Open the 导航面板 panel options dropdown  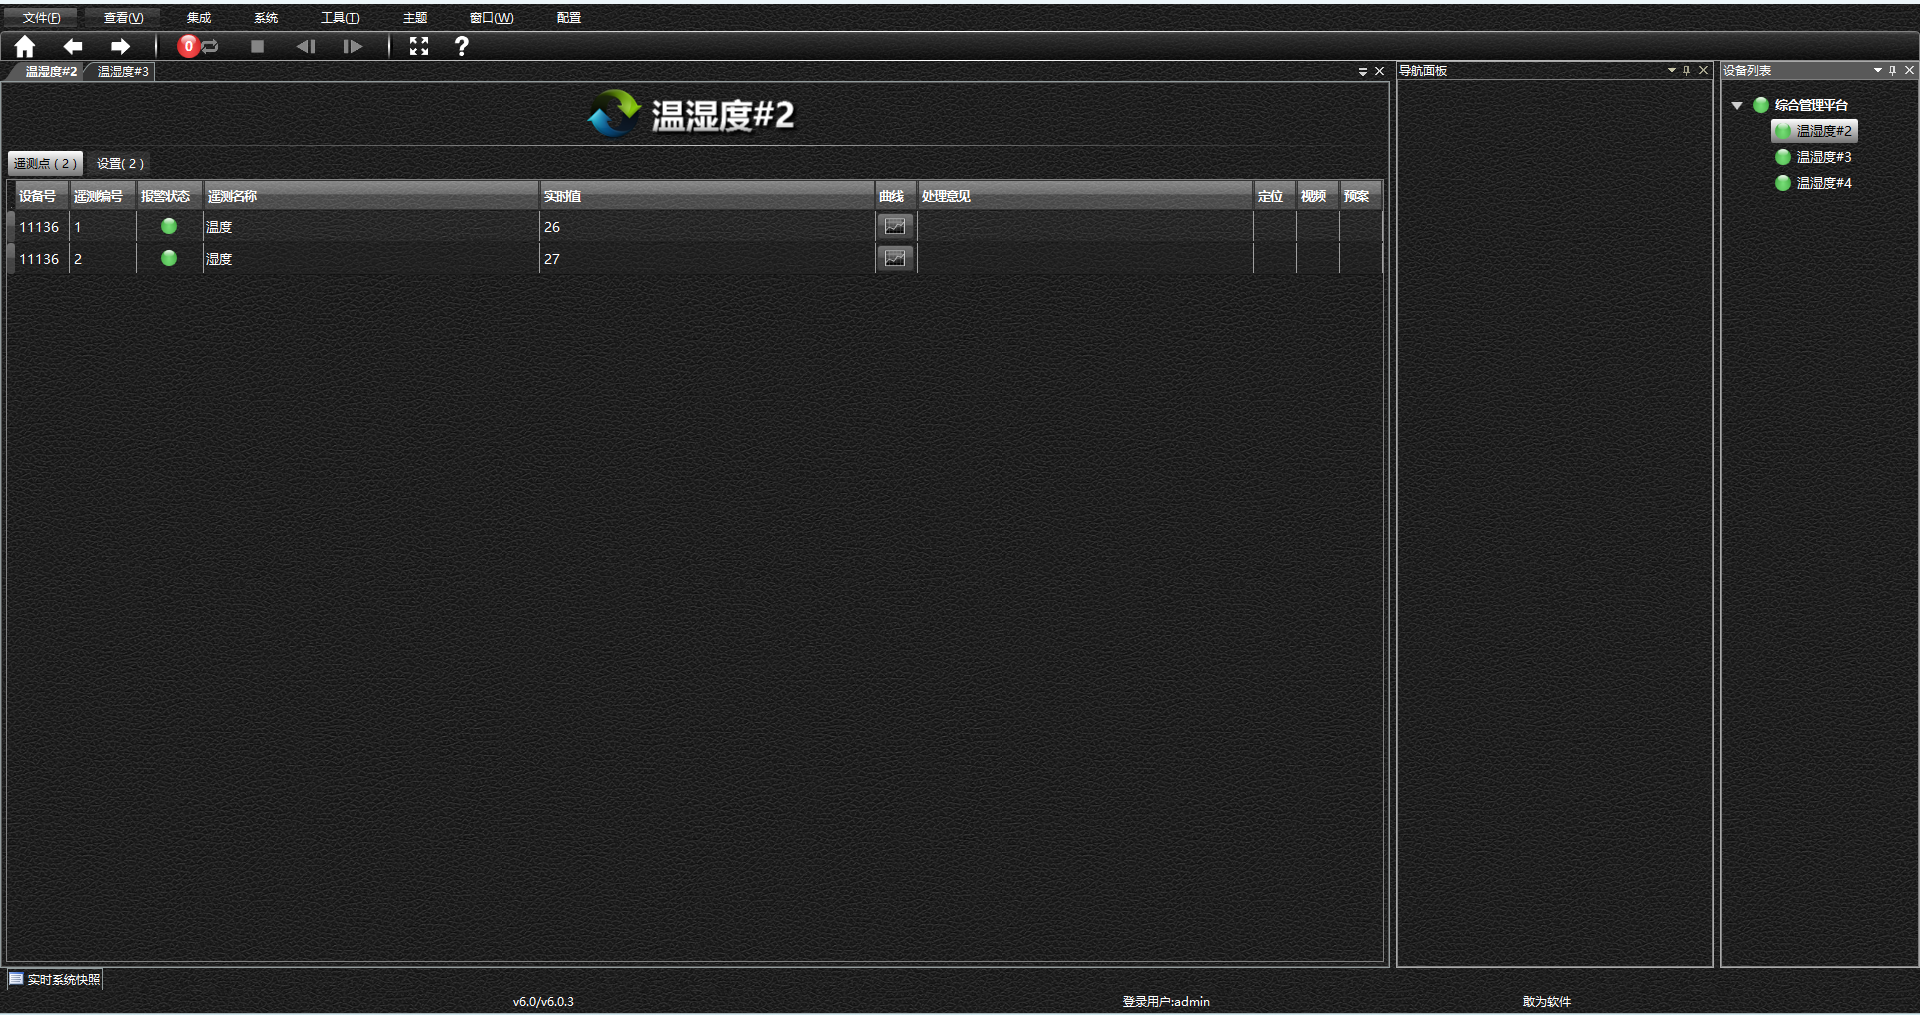1671,70
